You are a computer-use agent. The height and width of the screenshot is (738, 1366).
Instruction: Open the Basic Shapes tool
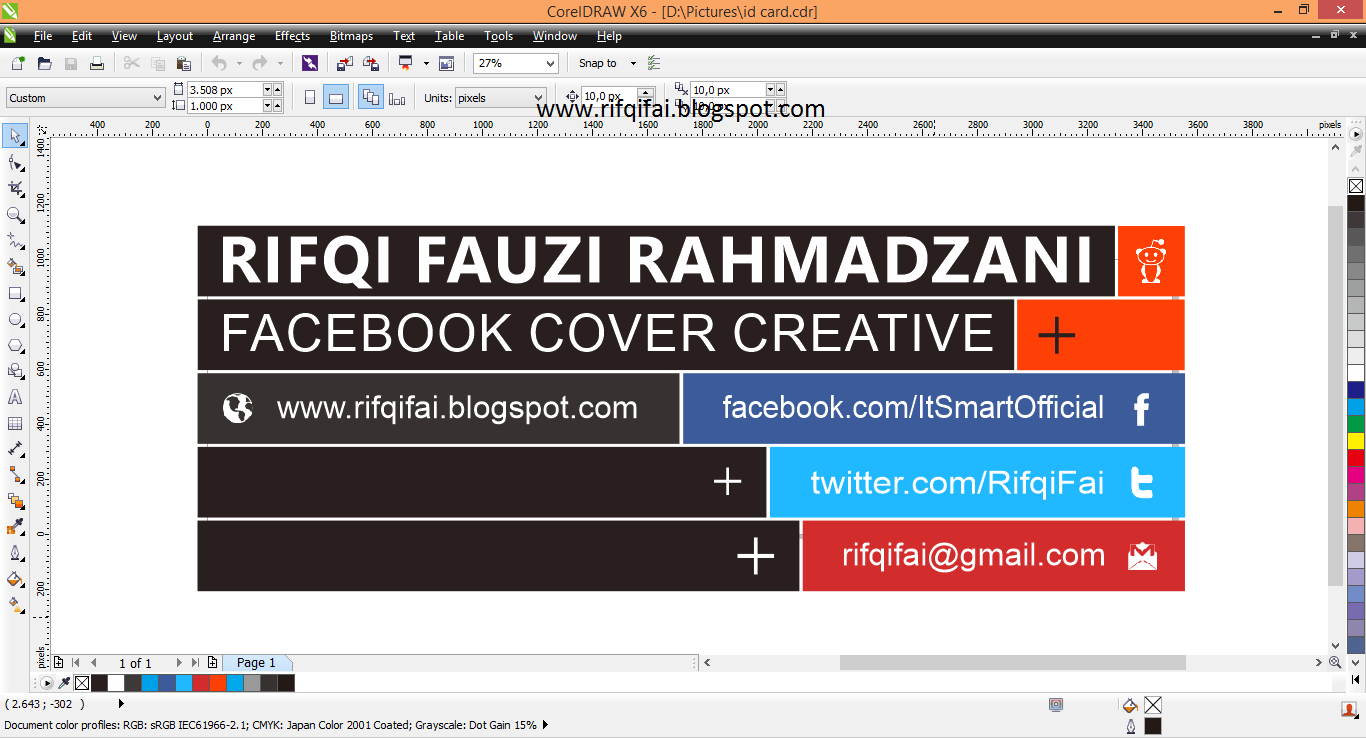(x=15, y=371)
